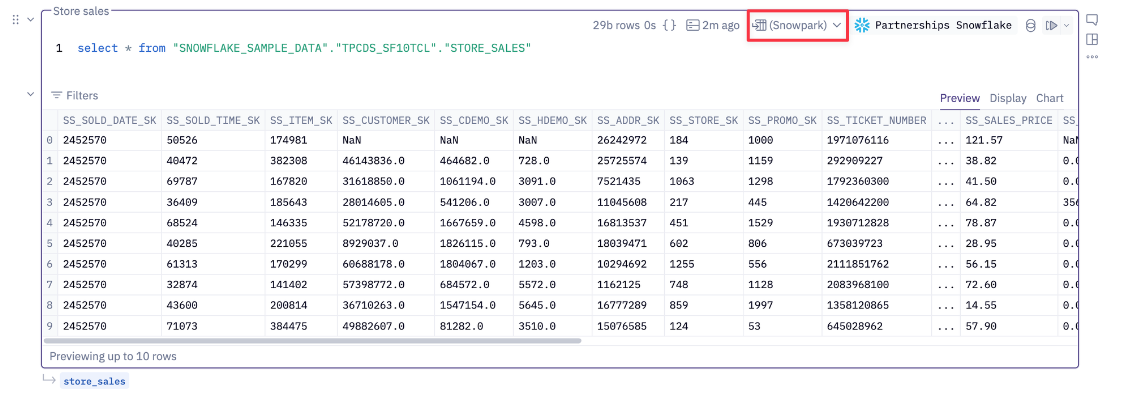
Task: Click ticket number 2083968100
Action: point(858,285)
